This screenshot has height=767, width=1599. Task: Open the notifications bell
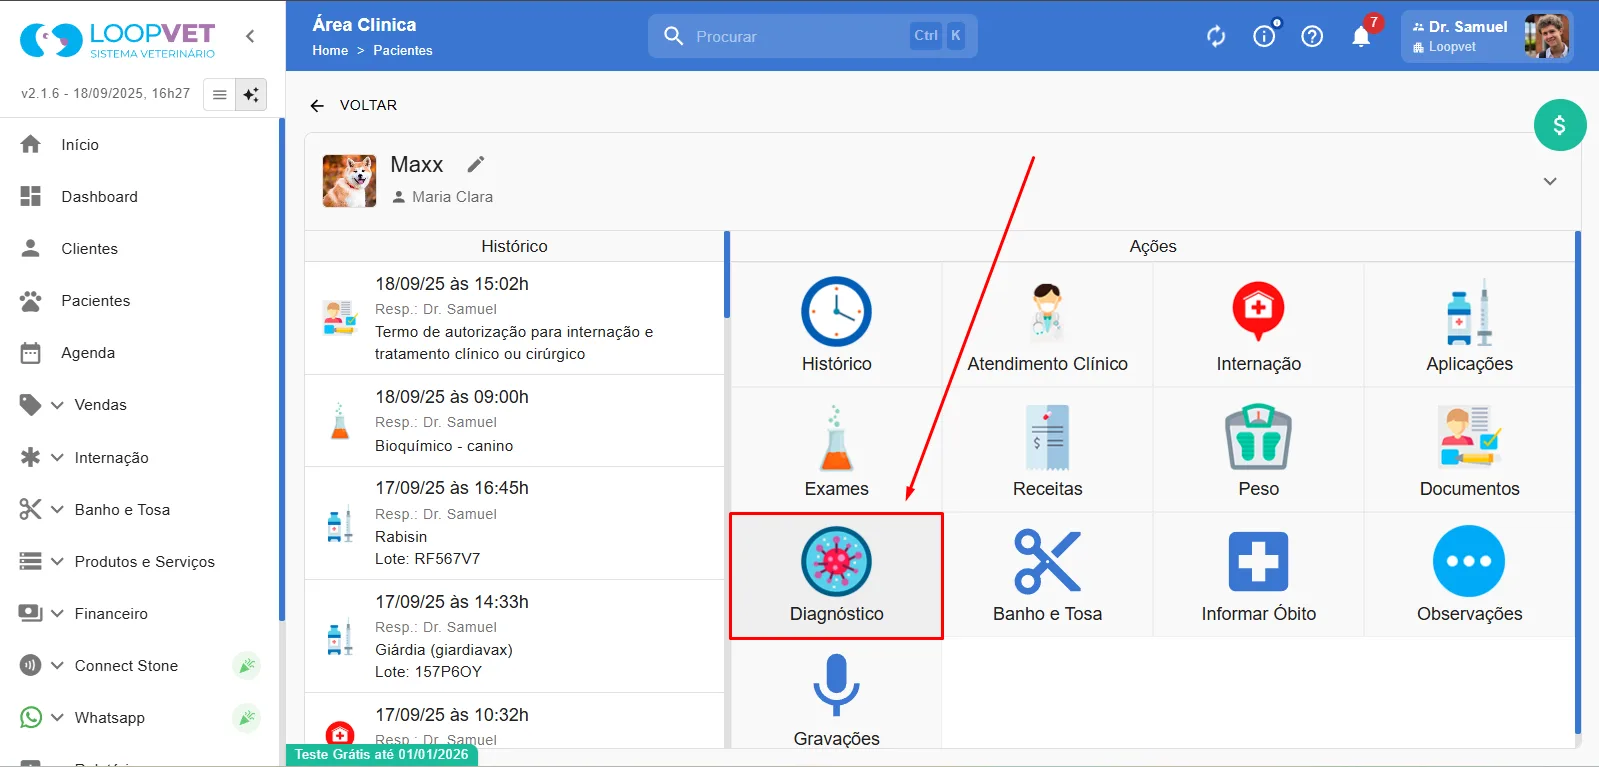point(1361,36)
